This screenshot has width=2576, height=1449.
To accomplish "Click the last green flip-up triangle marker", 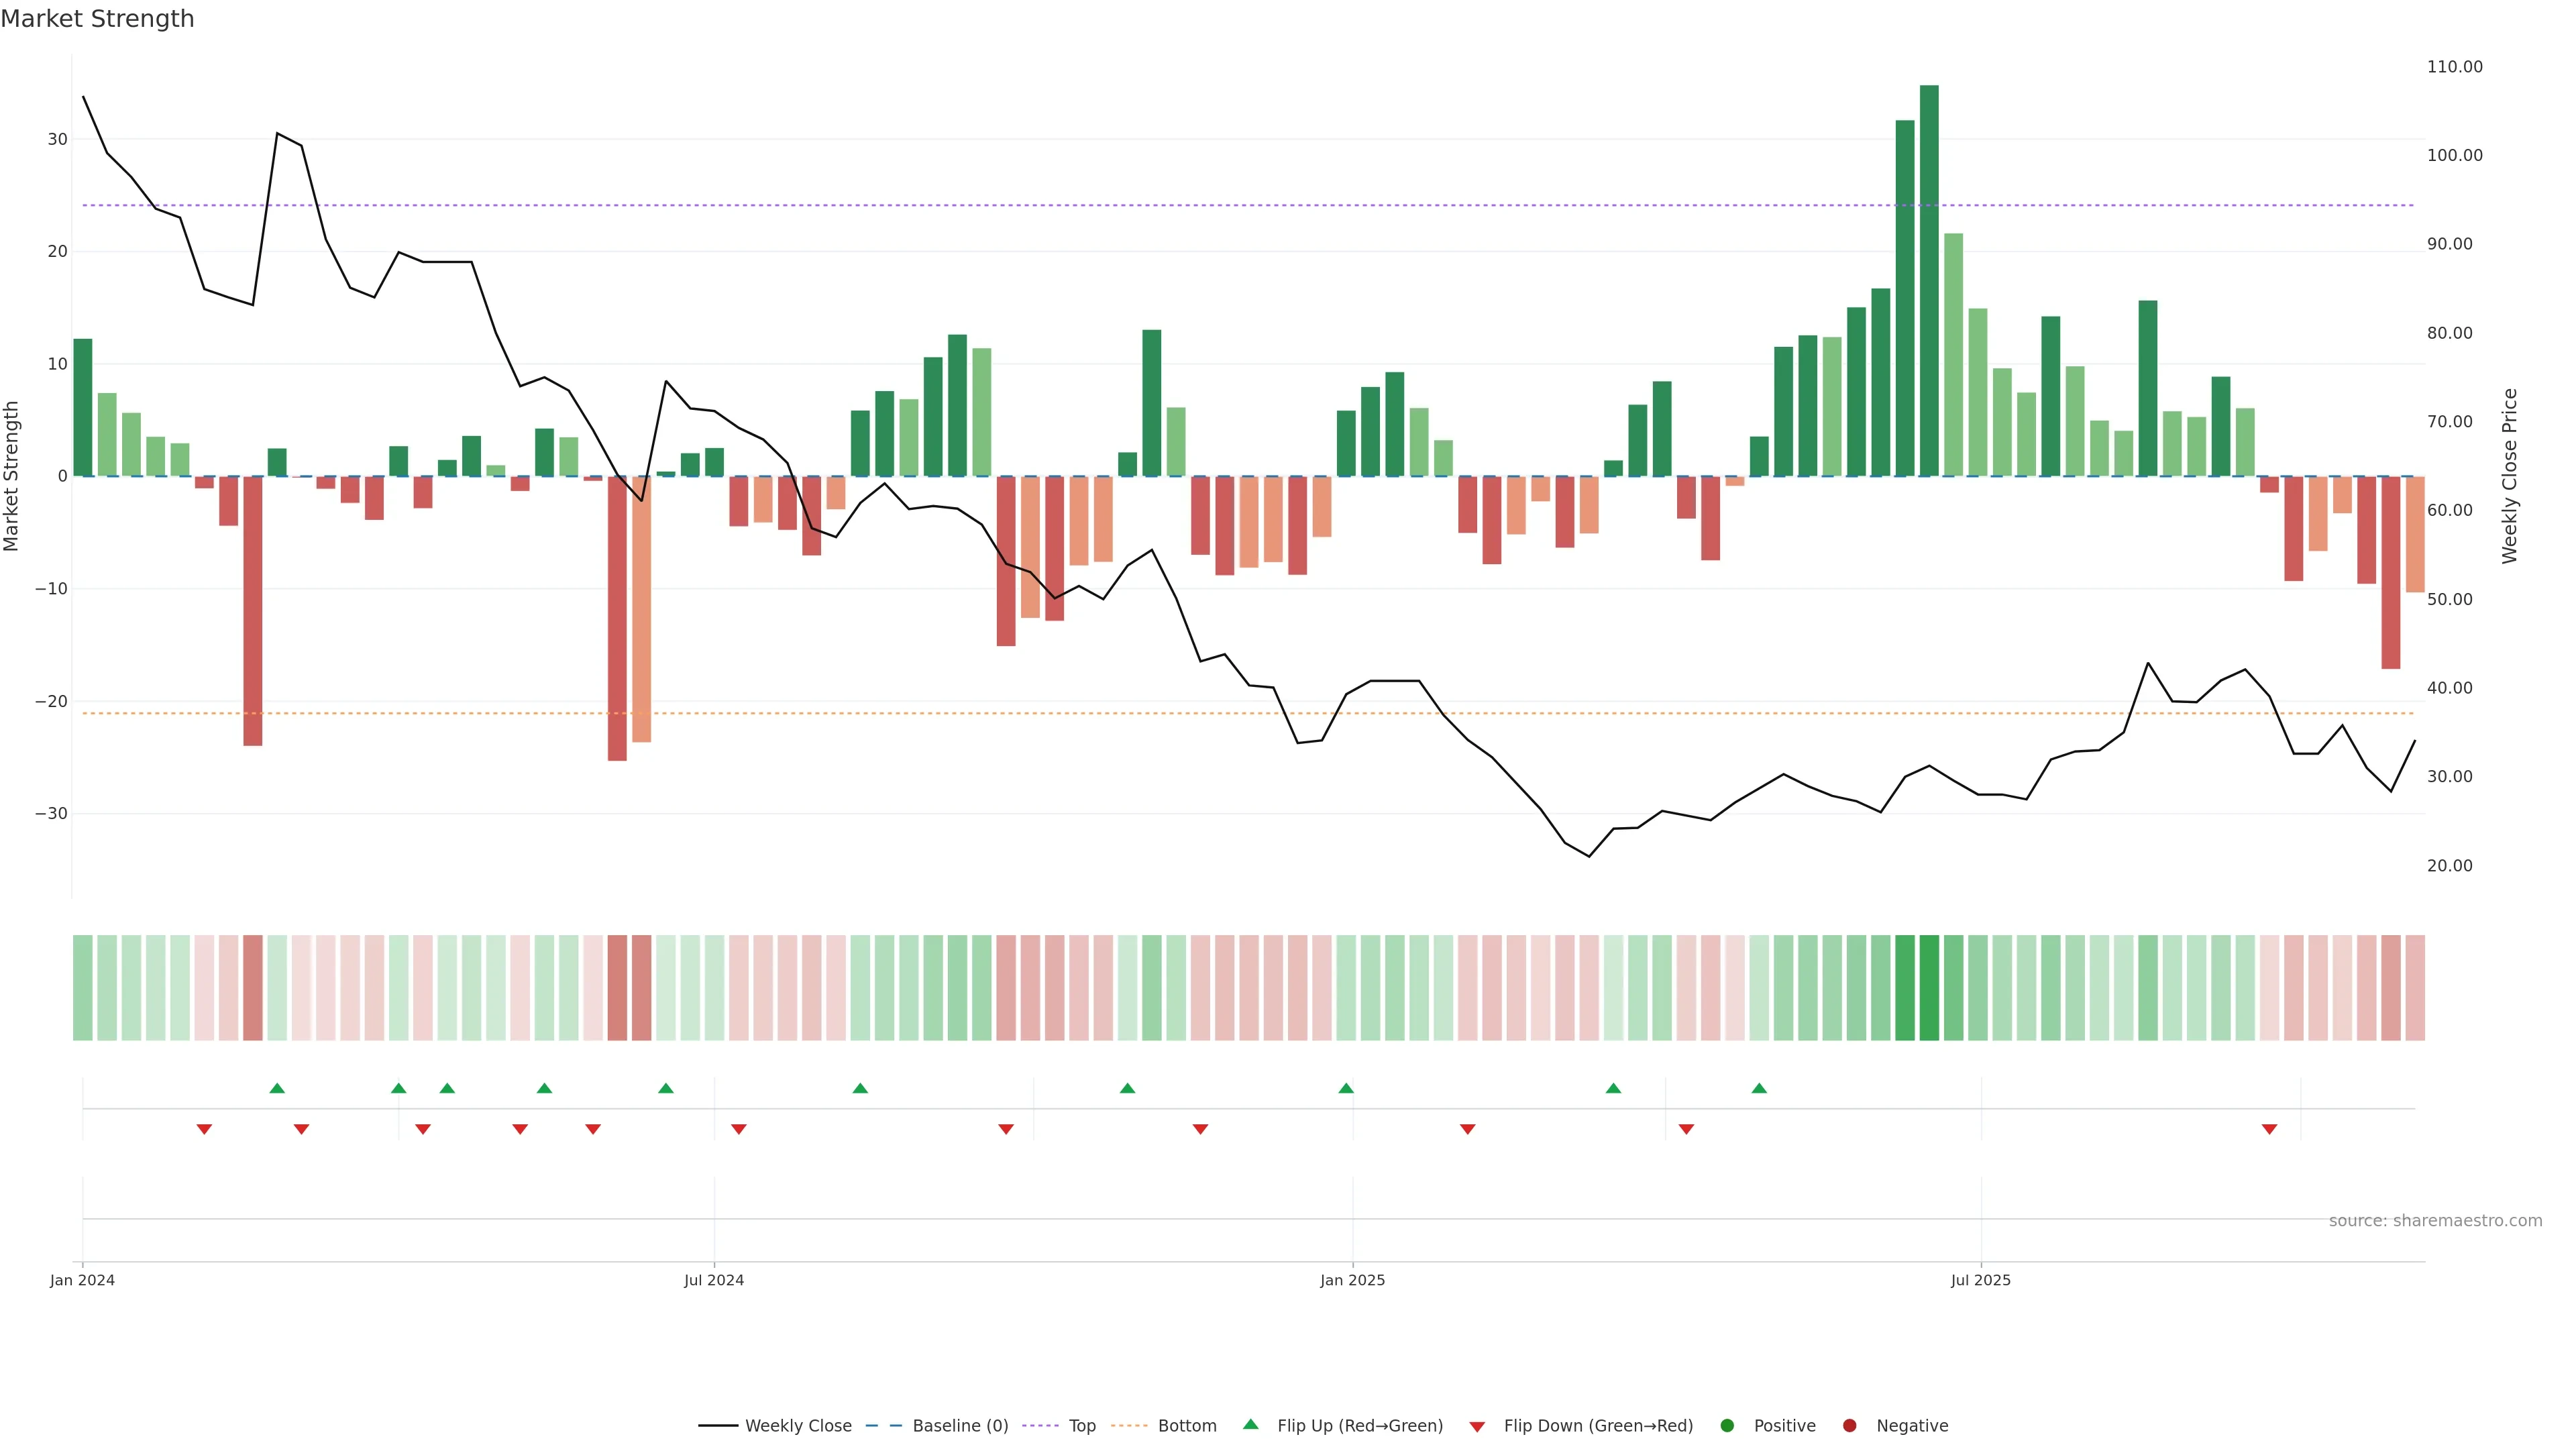I will click(x=1759, y=1088).
